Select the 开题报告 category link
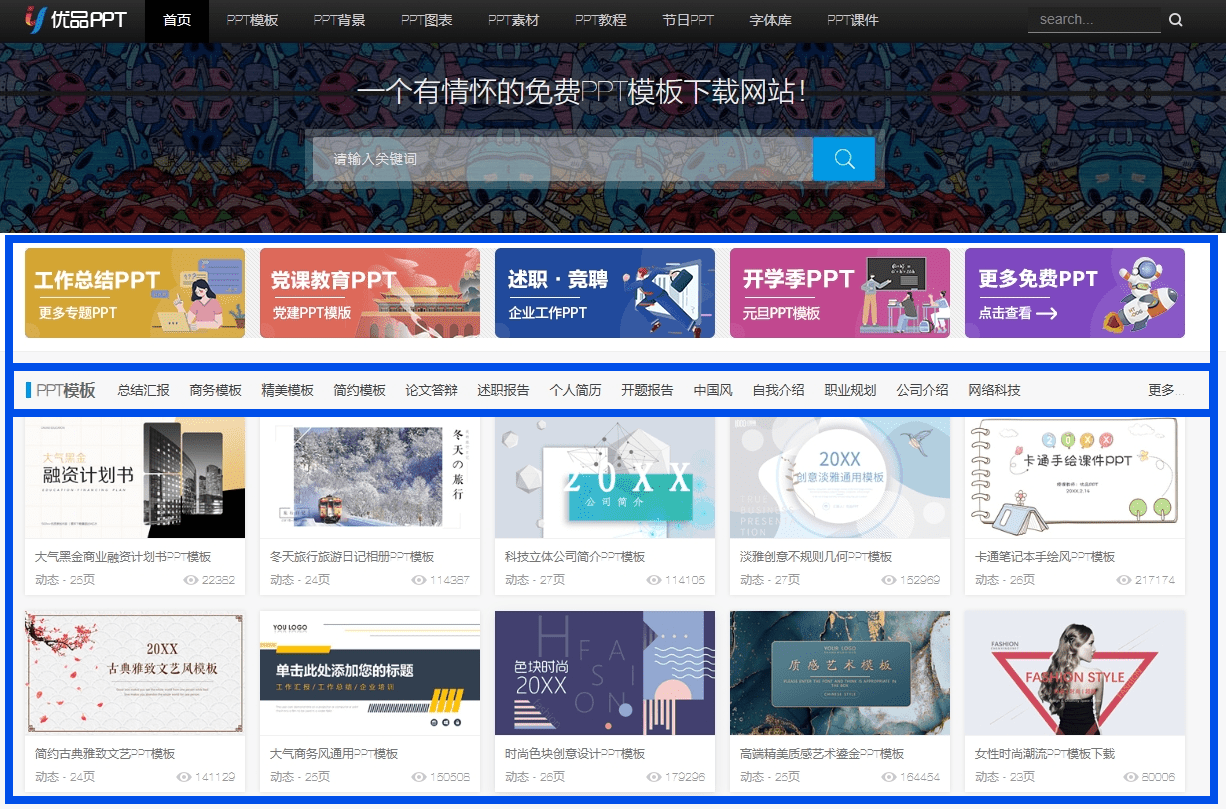The width and height of the screenshot is (1226, 809). [648, 390]
